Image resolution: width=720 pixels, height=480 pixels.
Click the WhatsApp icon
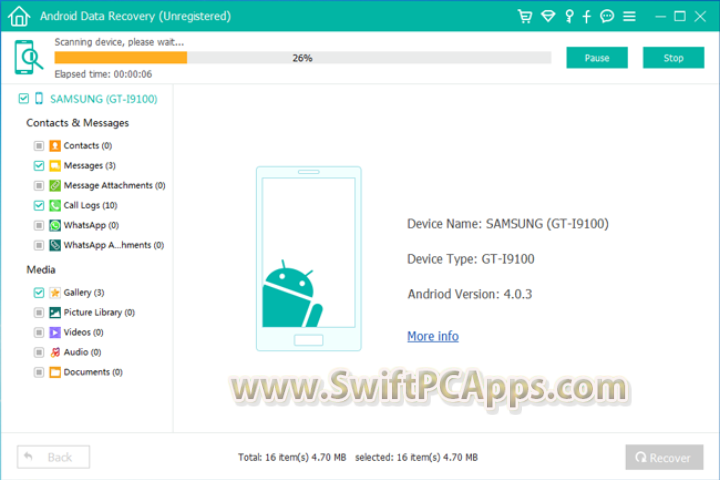[55, 225]
